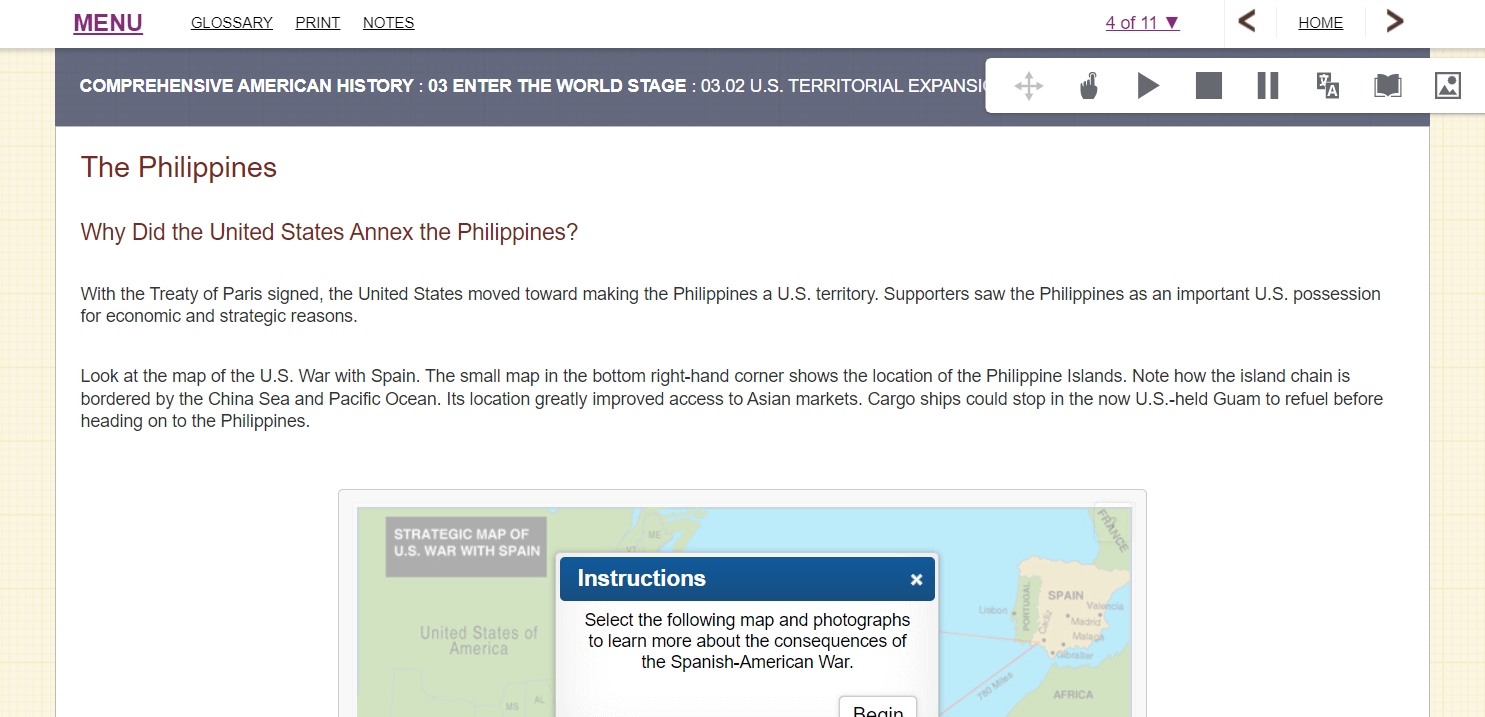
Task: Close the Instructions dialog
Action: 916,580
